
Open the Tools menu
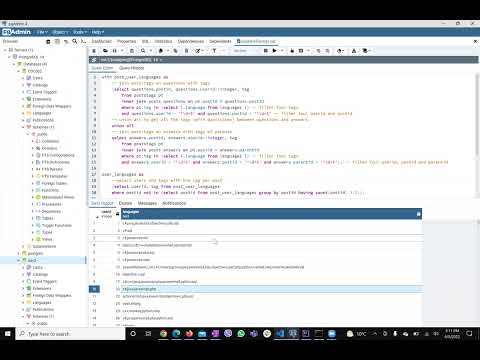click(x=80, y=32)
